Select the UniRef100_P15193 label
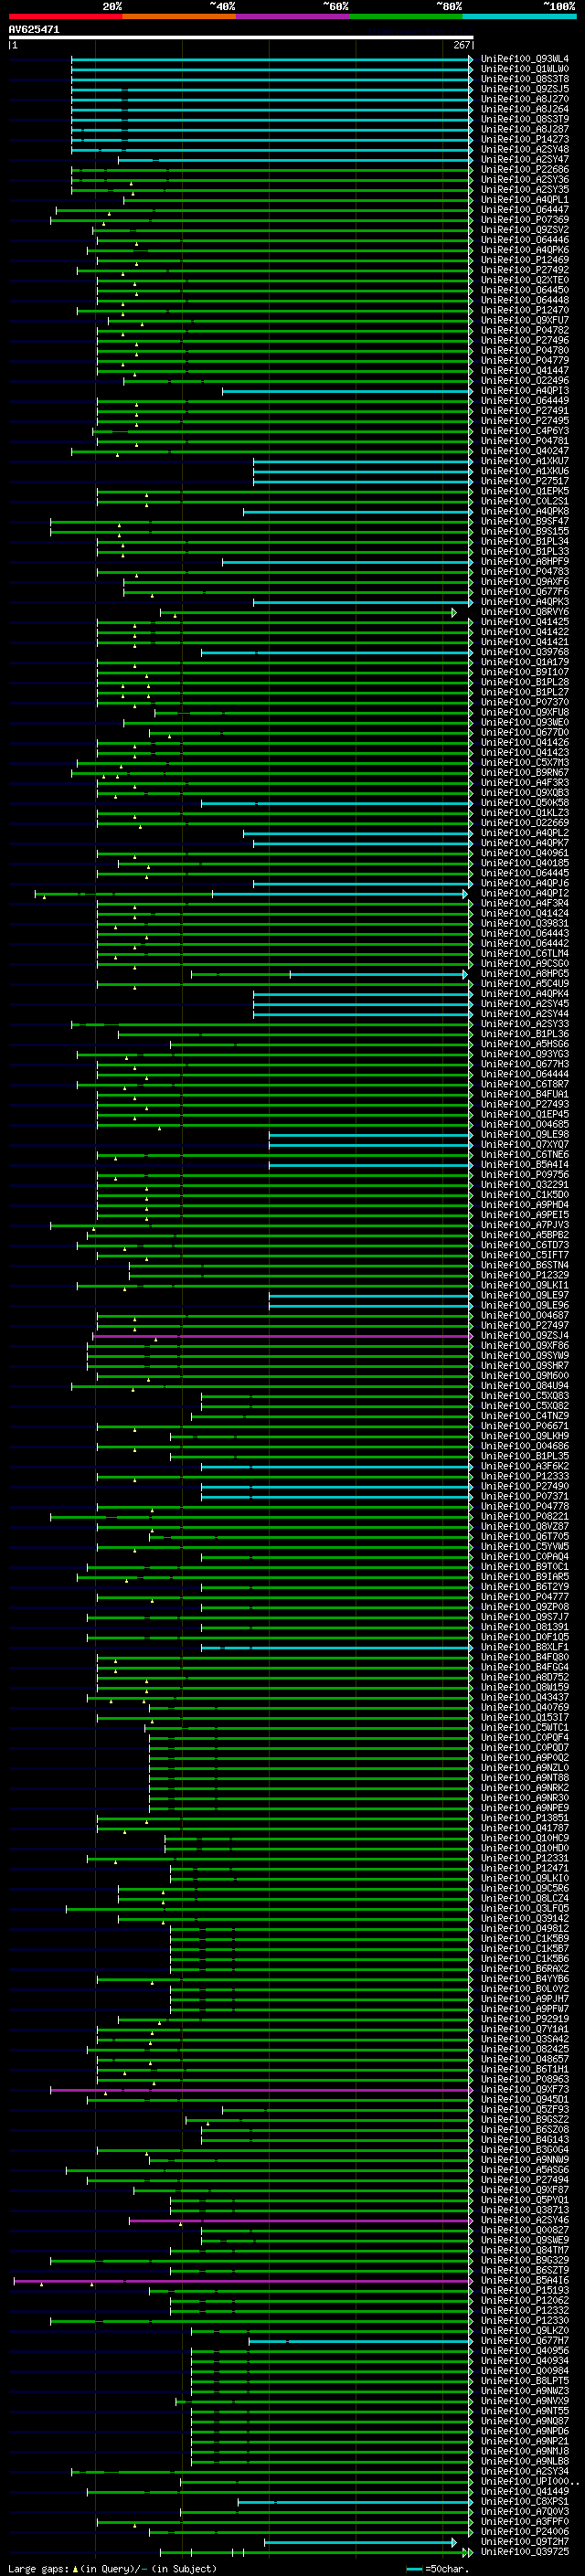This screenshot has height=2576, width=585. (525, 2290)
